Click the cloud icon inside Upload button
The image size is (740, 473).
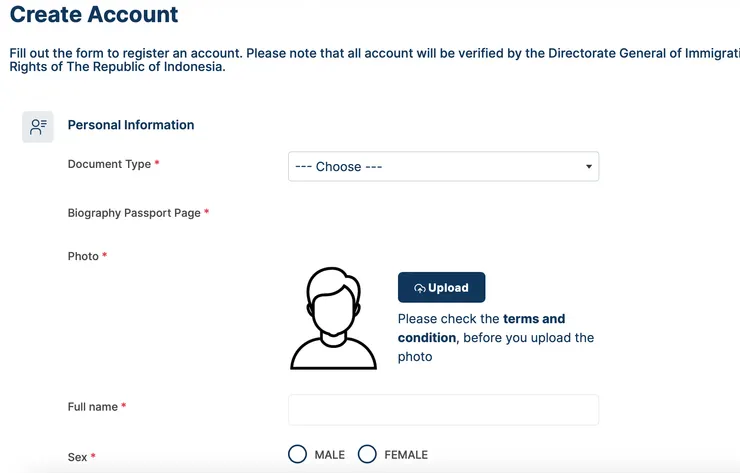[x=420, y=288]
